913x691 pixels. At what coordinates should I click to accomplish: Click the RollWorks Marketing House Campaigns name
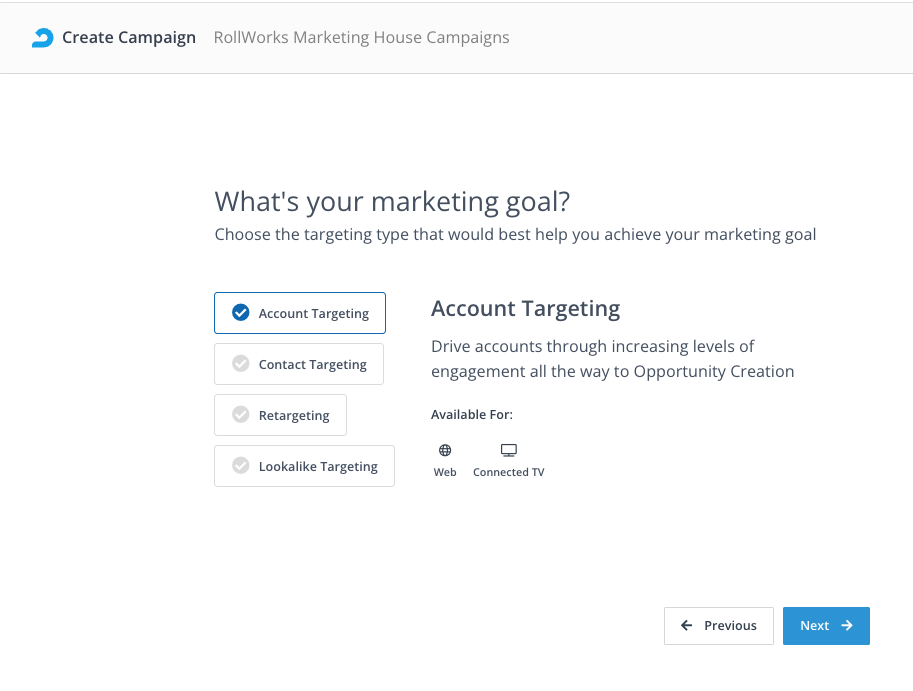click(361, 38)
